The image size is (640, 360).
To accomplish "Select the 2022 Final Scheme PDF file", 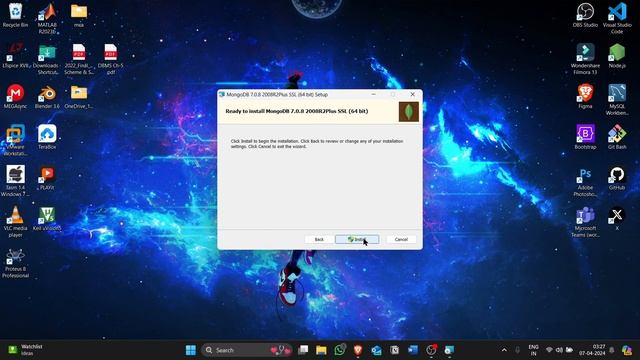I will 79,59.
